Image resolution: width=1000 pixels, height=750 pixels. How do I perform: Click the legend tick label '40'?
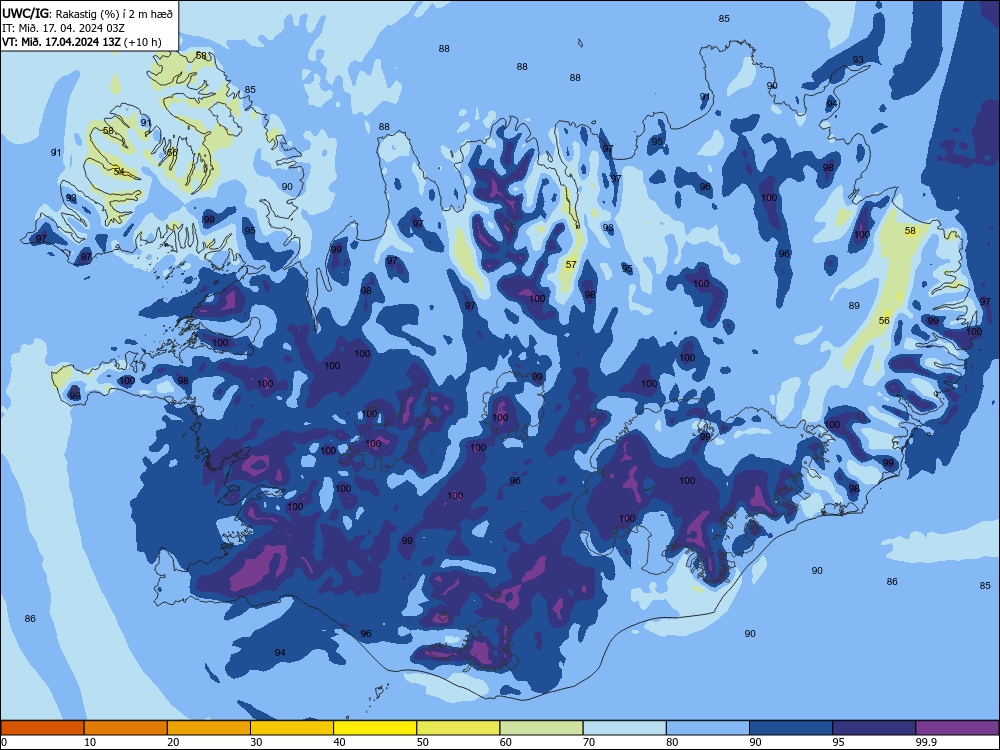339,742
